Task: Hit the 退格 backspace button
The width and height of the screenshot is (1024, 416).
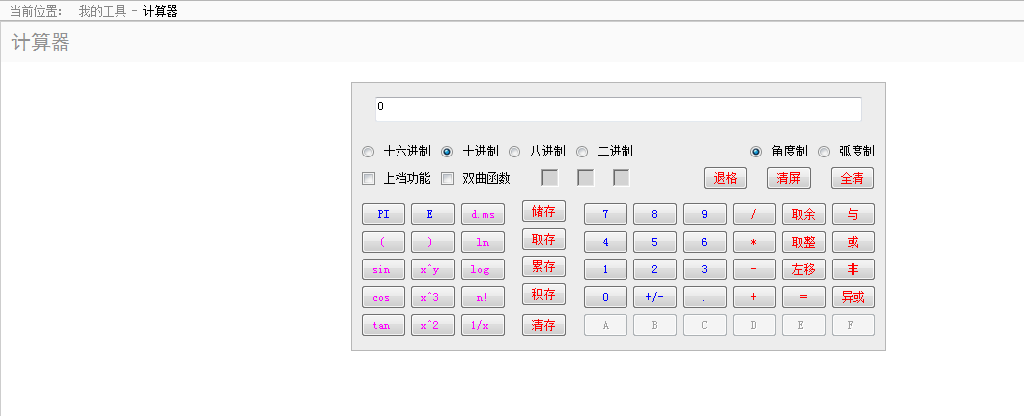Action: point(725,178)
